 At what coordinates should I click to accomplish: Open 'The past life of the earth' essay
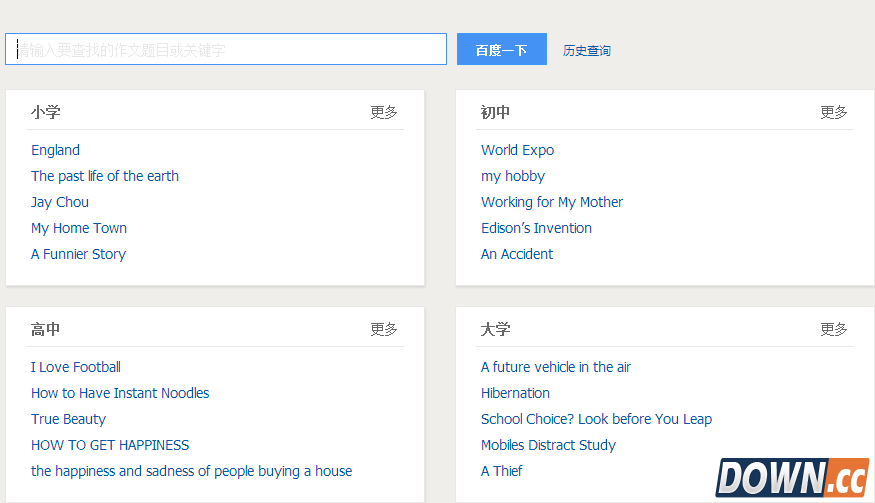pos(105,176)
